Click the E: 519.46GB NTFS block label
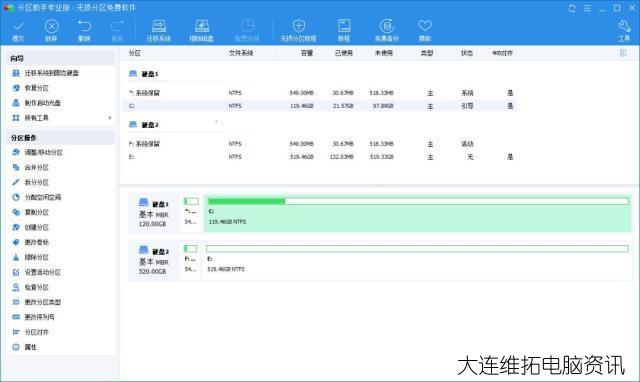The image size is (640, 382). click(x=226, y=269)
